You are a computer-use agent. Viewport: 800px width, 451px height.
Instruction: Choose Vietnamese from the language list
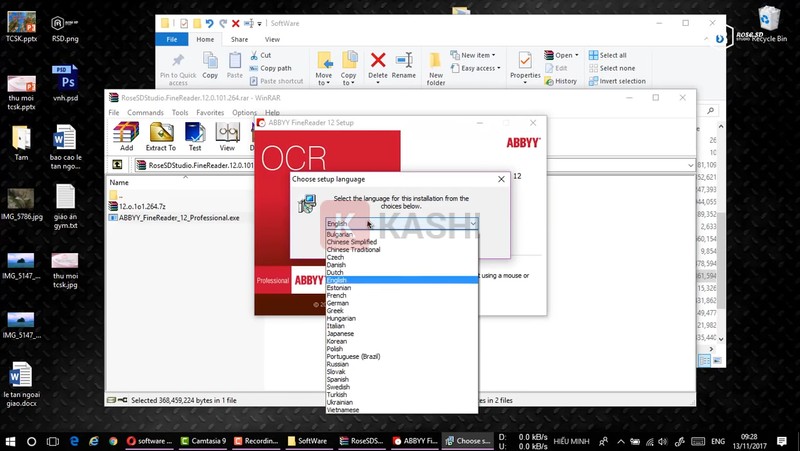tap(343, 410)
